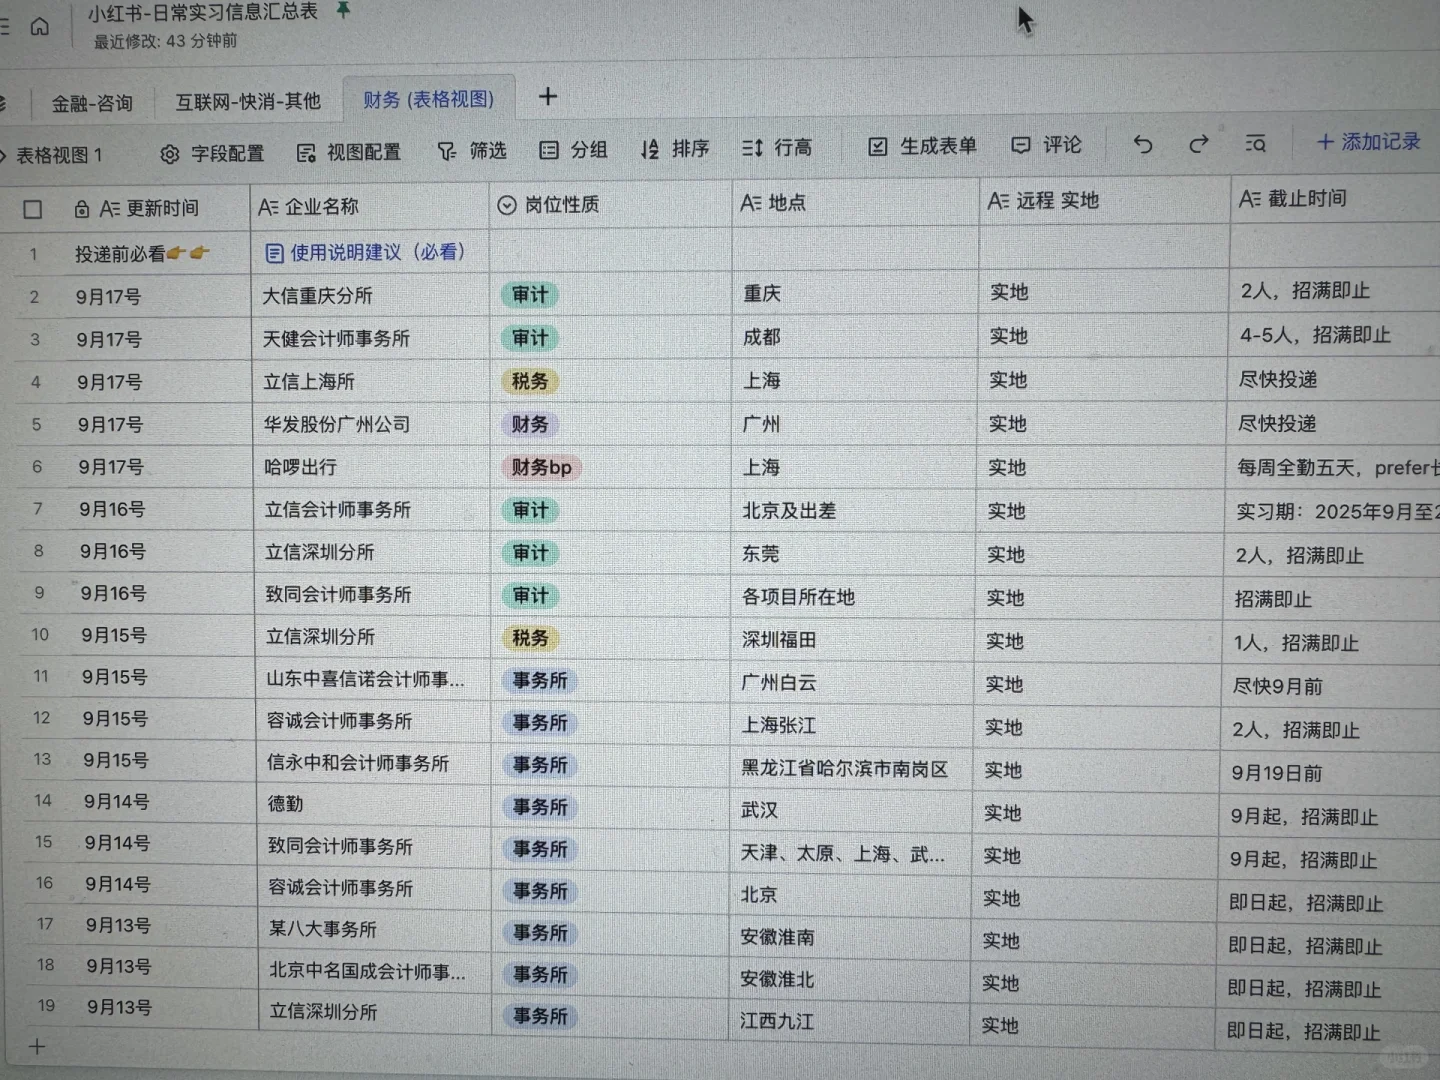Image resolution: width=1440 pixels, height=1080 pixels.
Task: Click the 企业名称 column header
Action: pos(369,206)
